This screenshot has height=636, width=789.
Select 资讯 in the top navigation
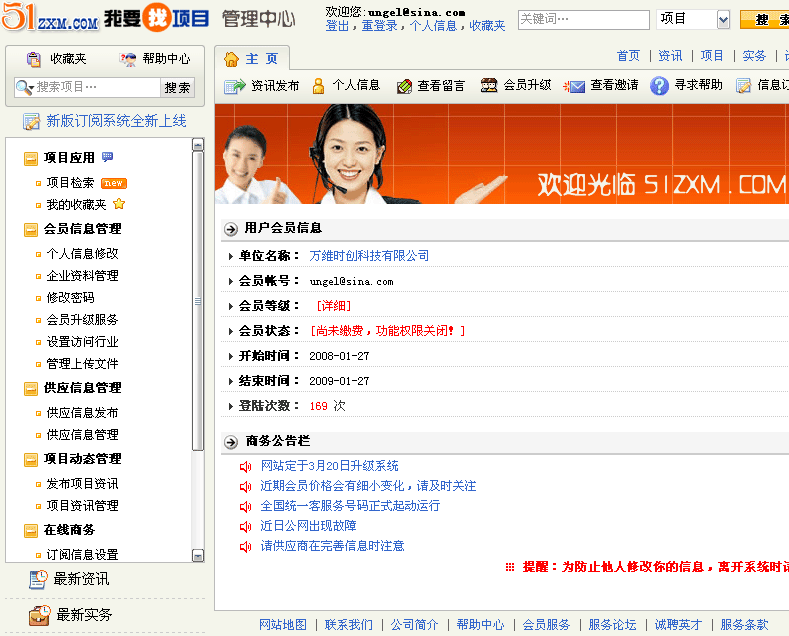tap(670, 56)
